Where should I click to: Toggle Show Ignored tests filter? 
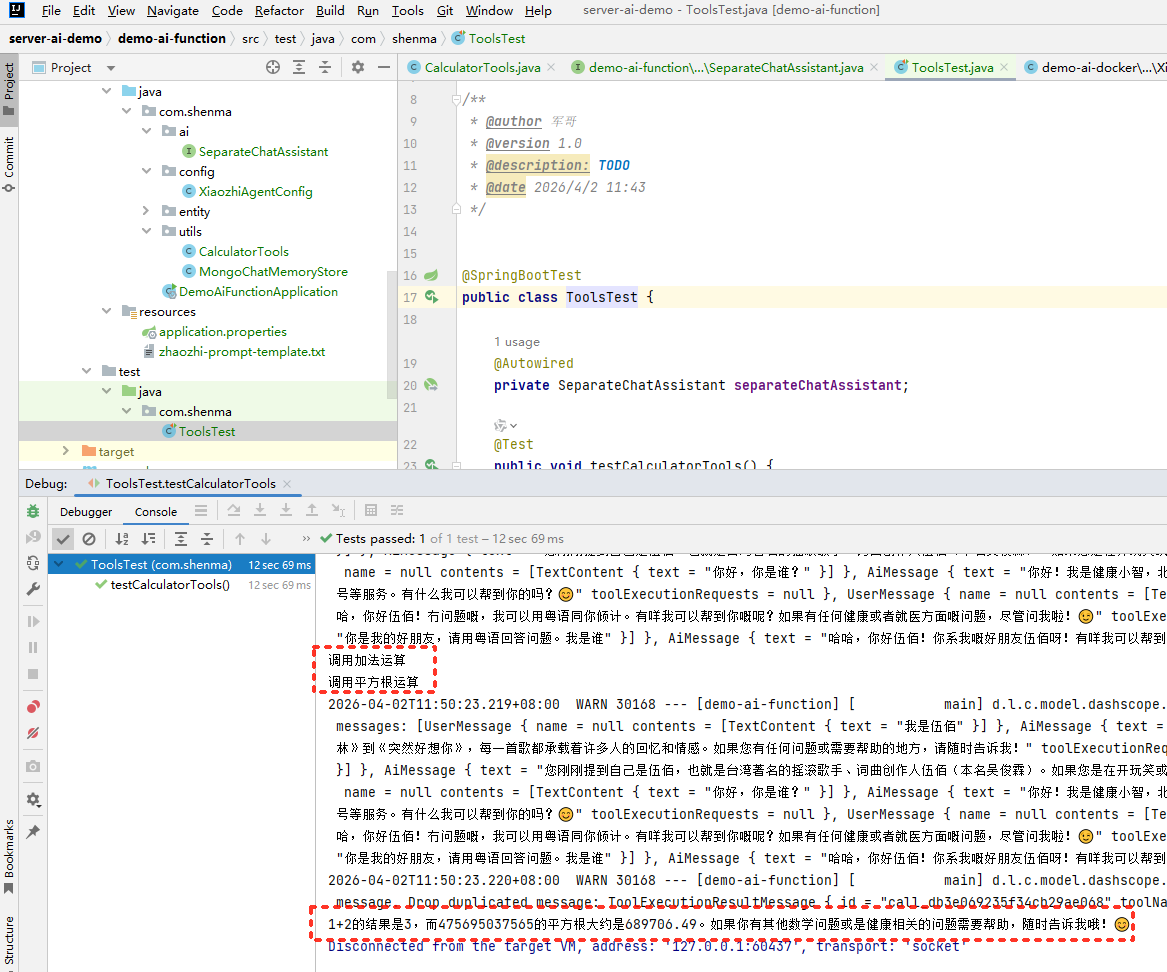89,539
